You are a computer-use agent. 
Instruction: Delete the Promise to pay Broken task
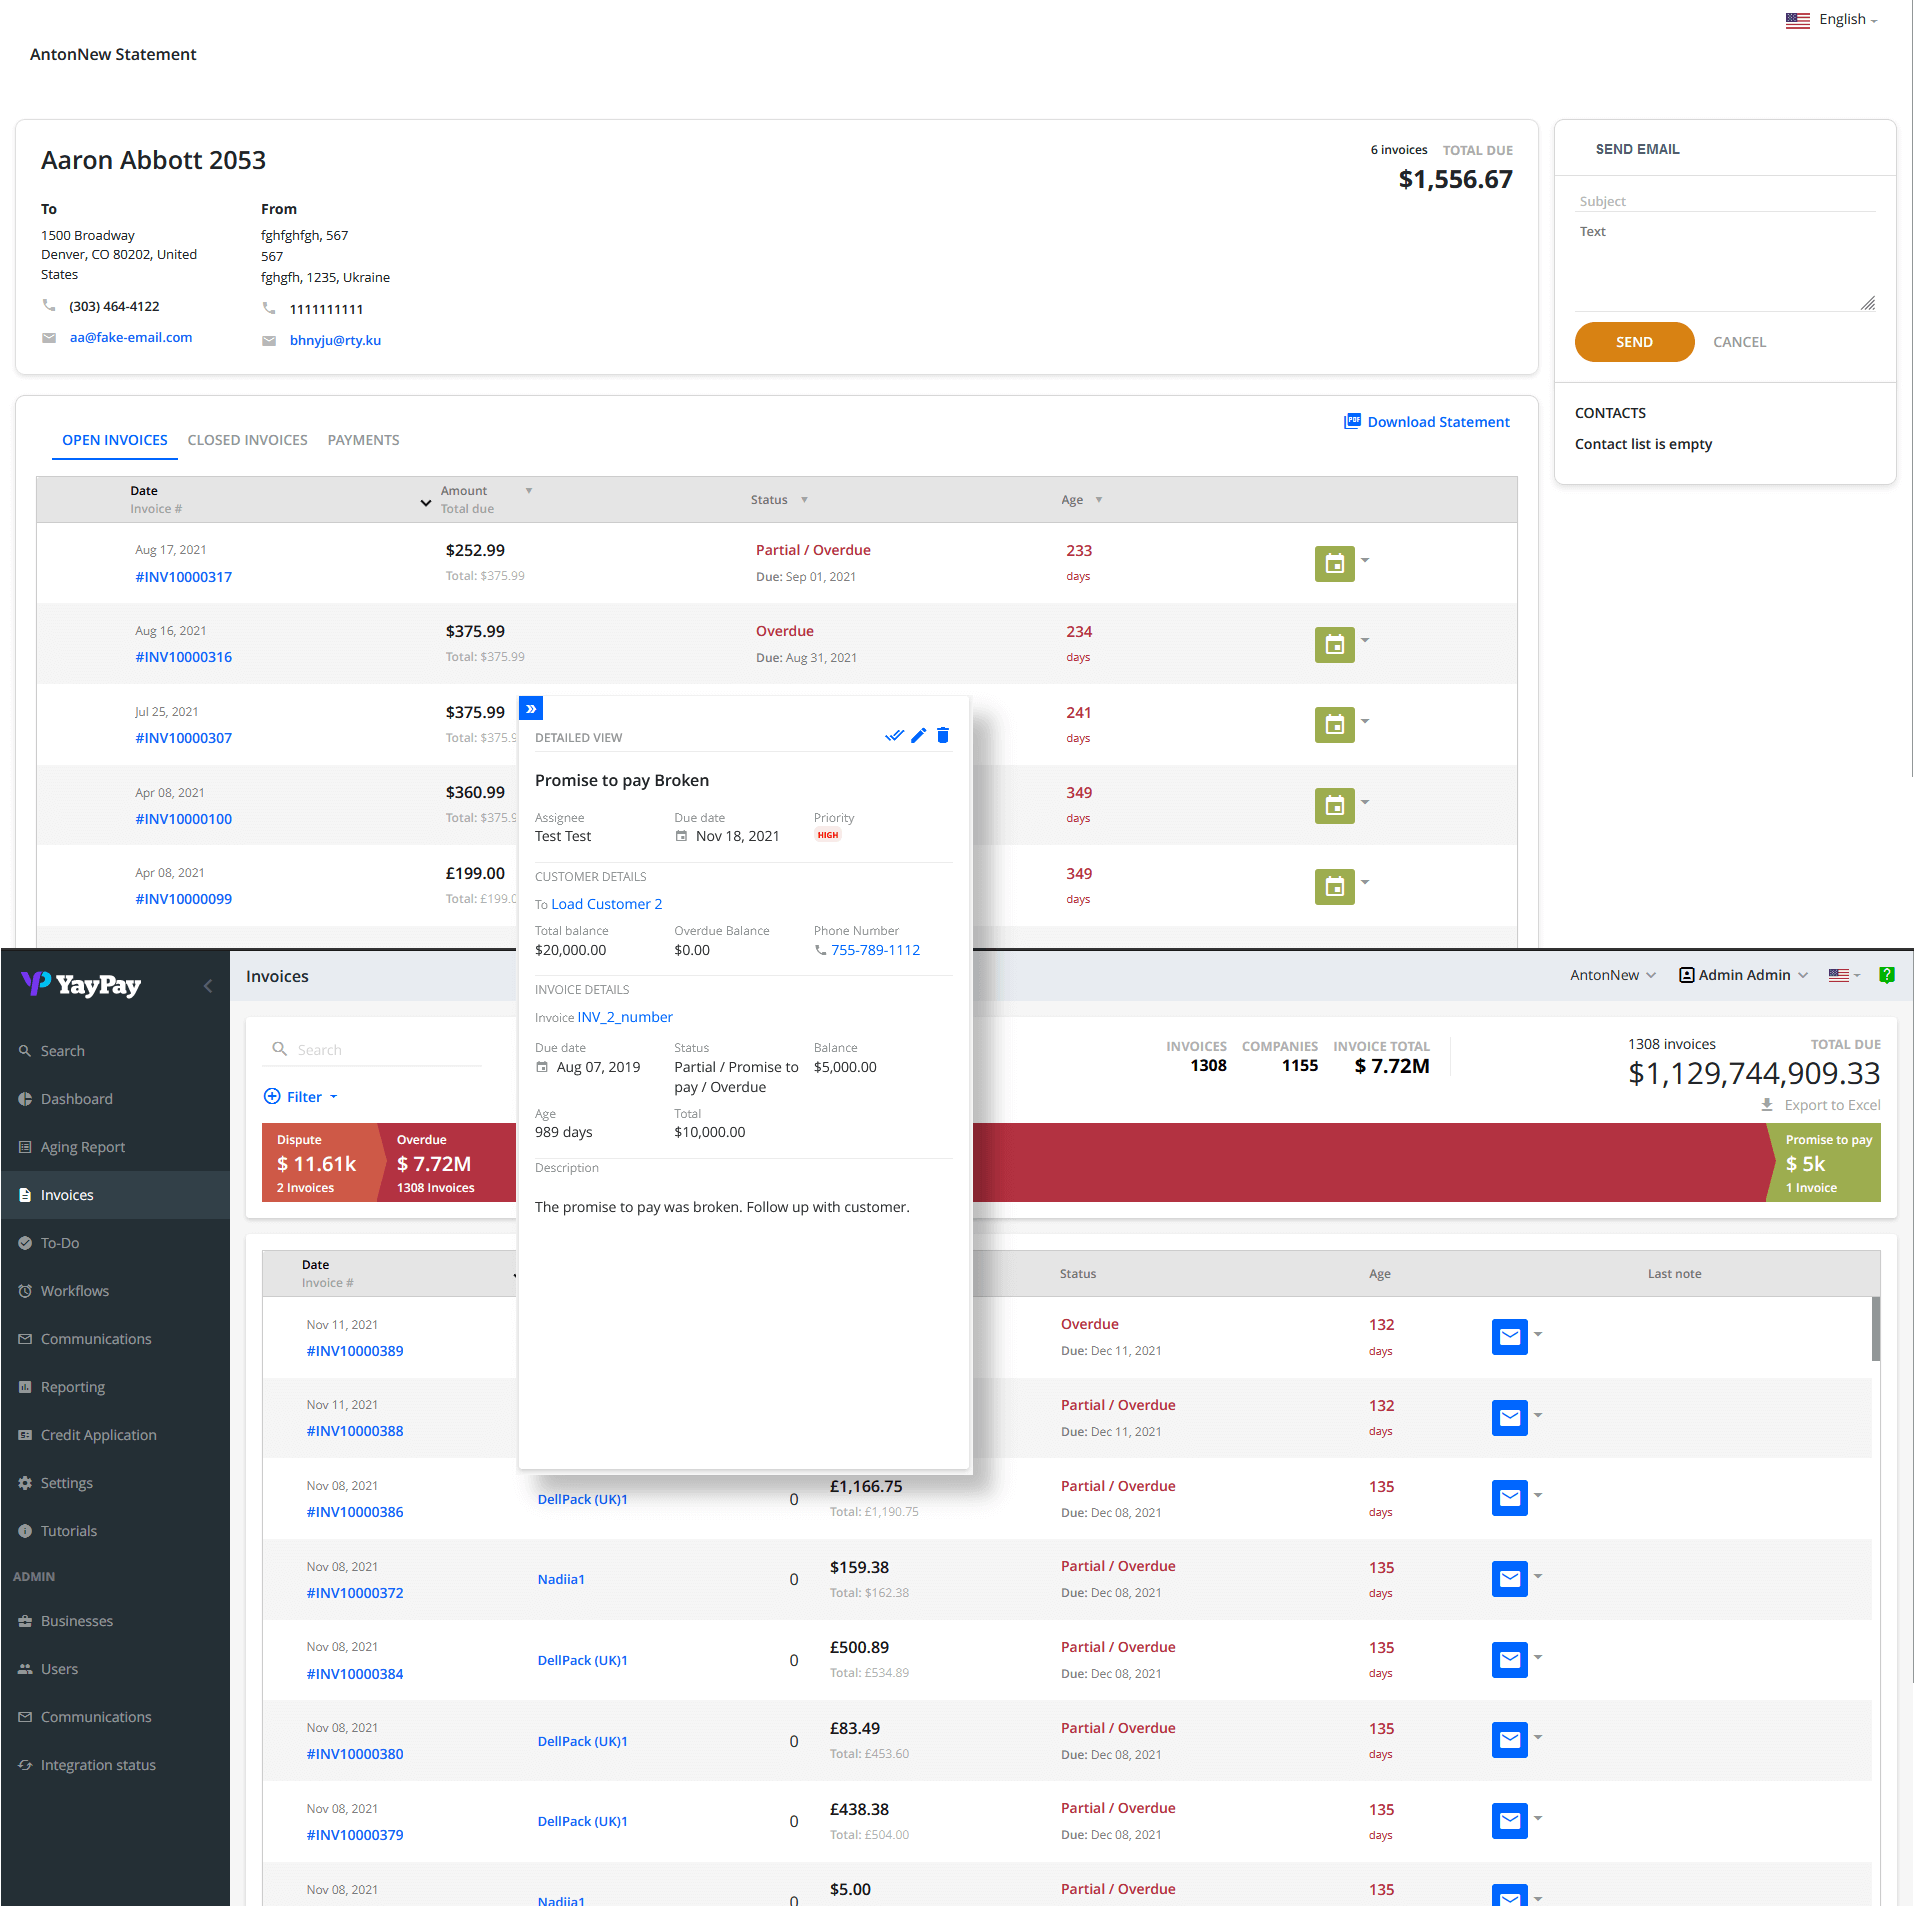pyautogui.click(x=942, y=736)
